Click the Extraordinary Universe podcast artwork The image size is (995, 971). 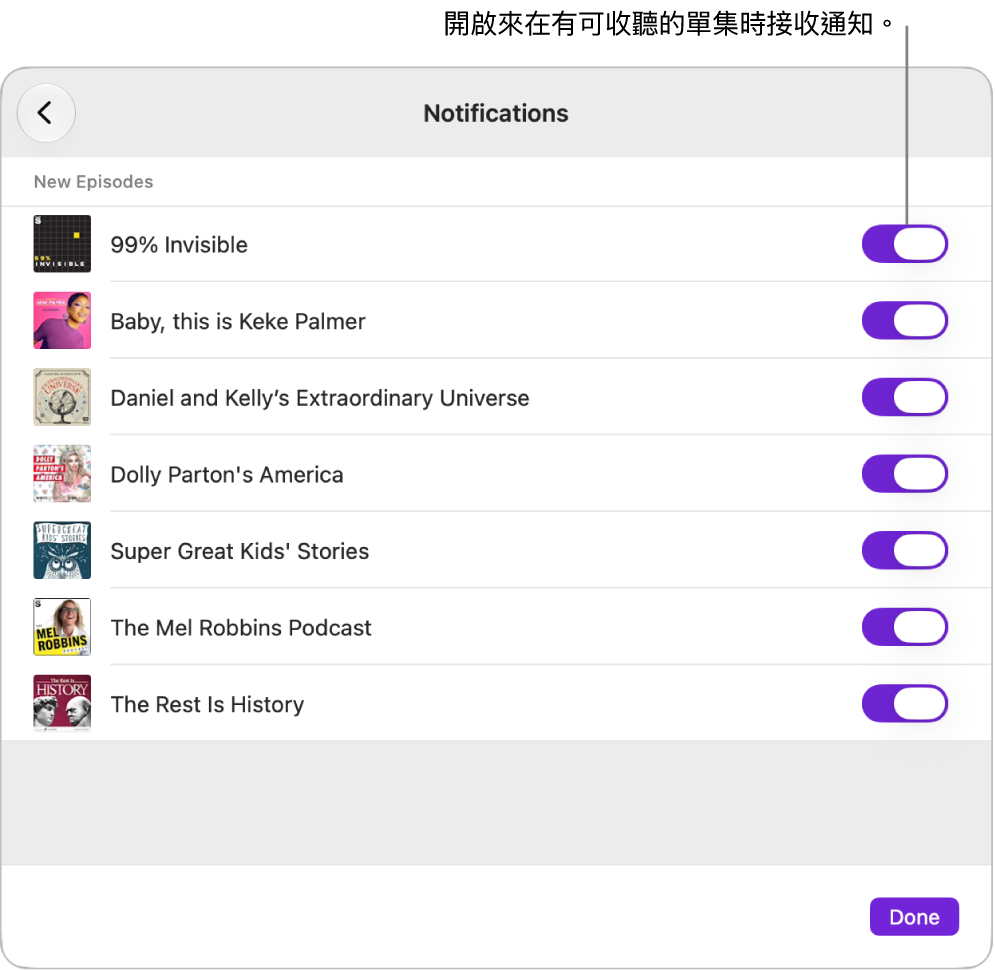pyautogui.click(x=62, y=397)
